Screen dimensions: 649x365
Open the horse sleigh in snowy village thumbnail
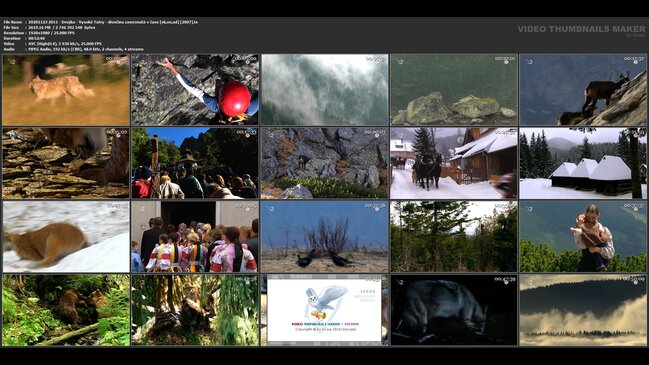pyautogui.click(x=454, y=163)
